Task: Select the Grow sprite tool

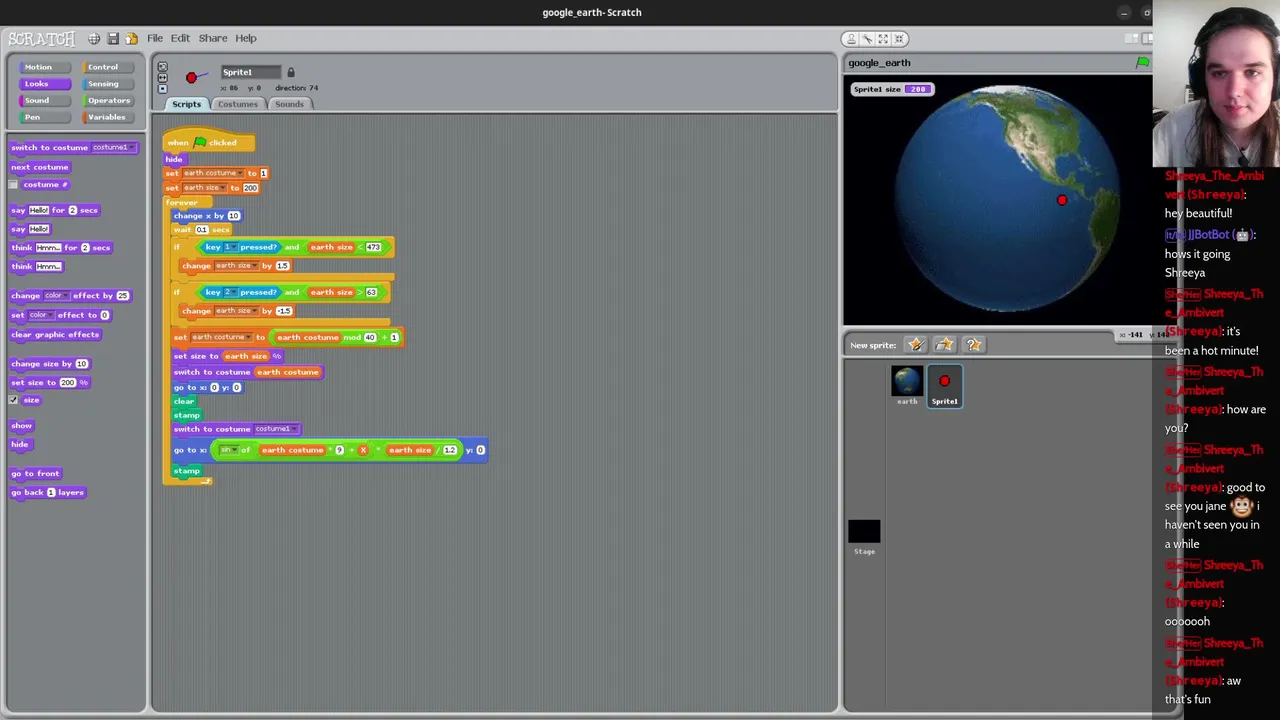Action: pos(883,38)
